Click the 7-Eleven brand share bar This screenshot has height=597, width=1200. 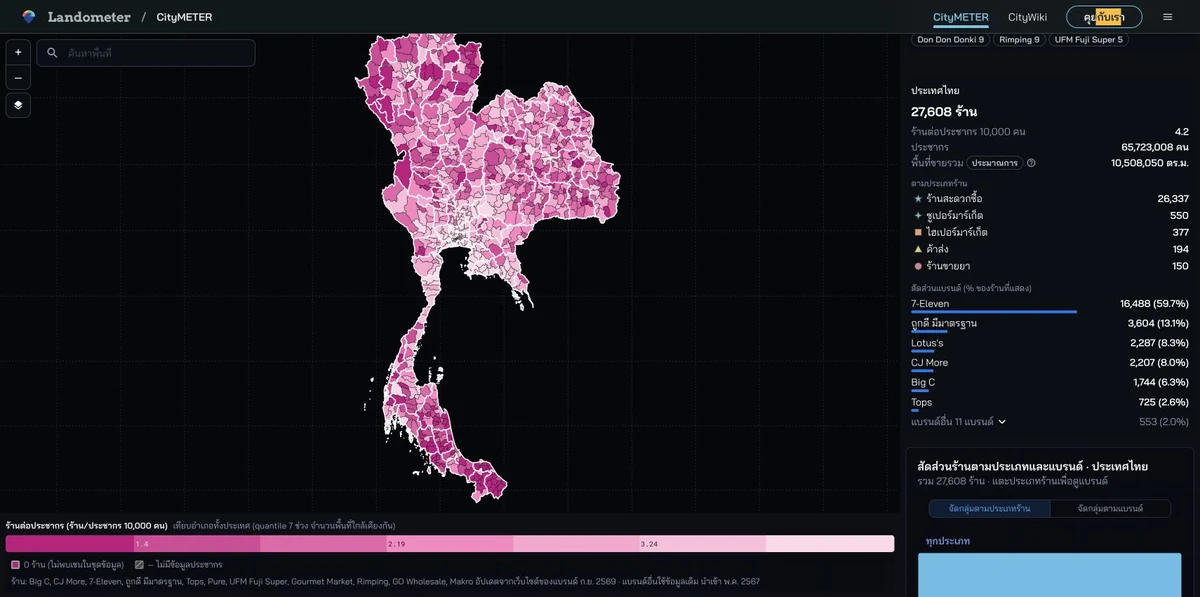(994, 312)
